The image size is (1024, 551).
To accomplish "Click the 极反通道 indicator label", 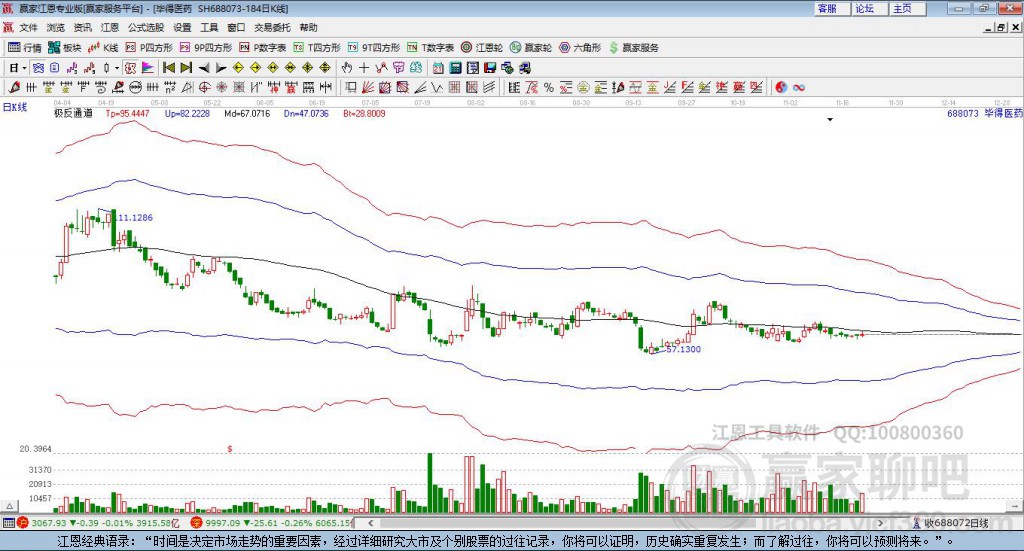I will click(x=73, y=114).
